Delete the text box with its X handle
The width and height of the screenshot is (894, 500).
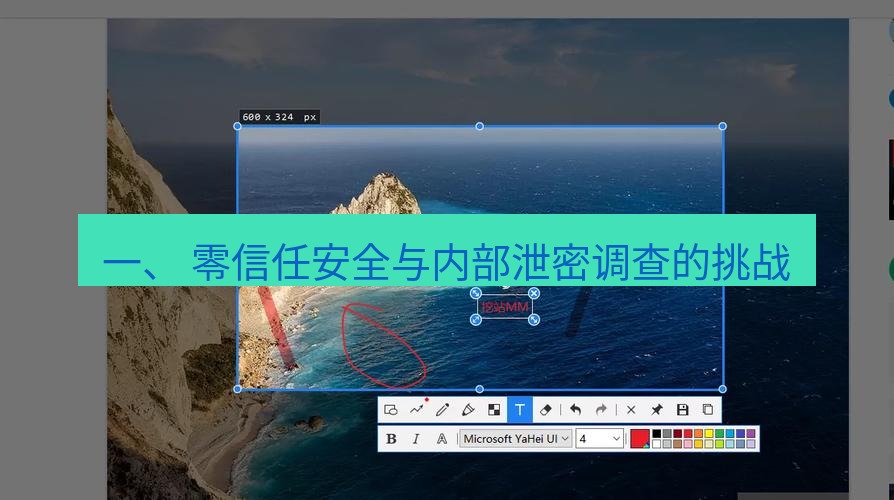click(x=534, y=293)
